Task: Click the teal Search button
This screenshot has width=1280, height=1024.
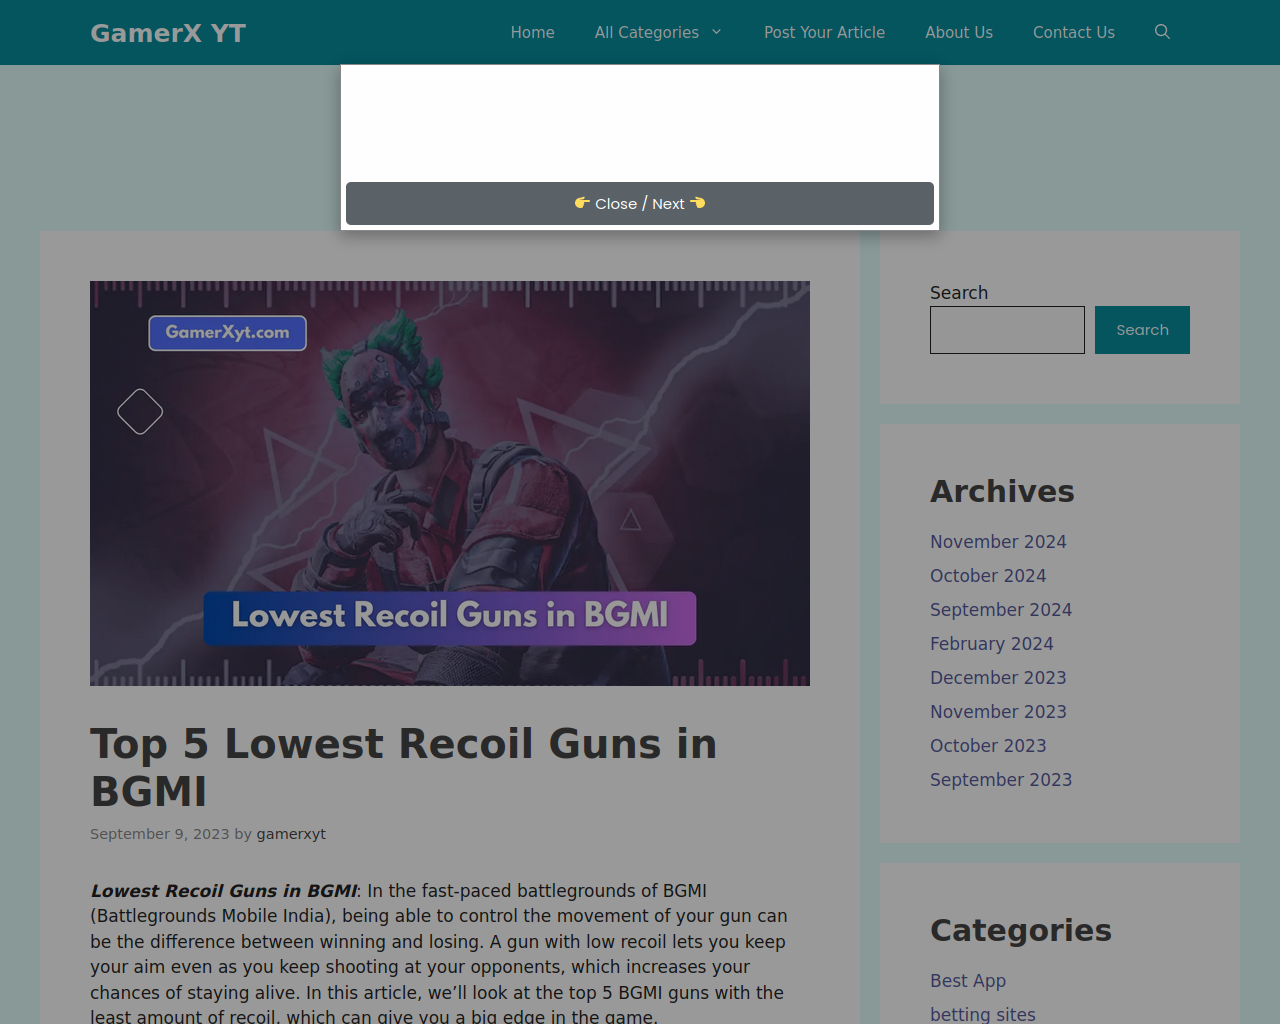Action: [1142, 330]
